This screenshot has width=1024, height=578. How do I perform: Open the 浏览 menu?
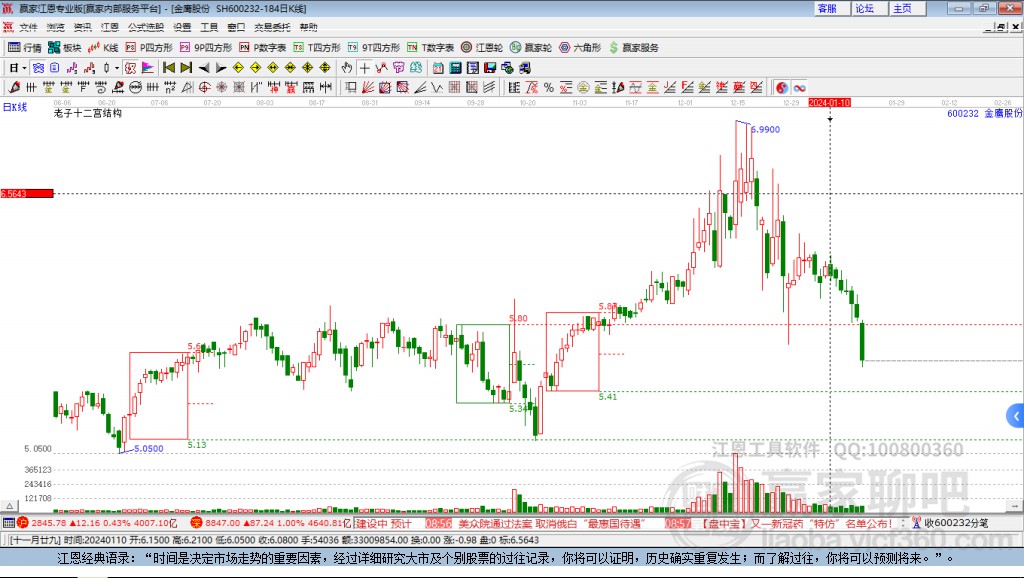56,27
